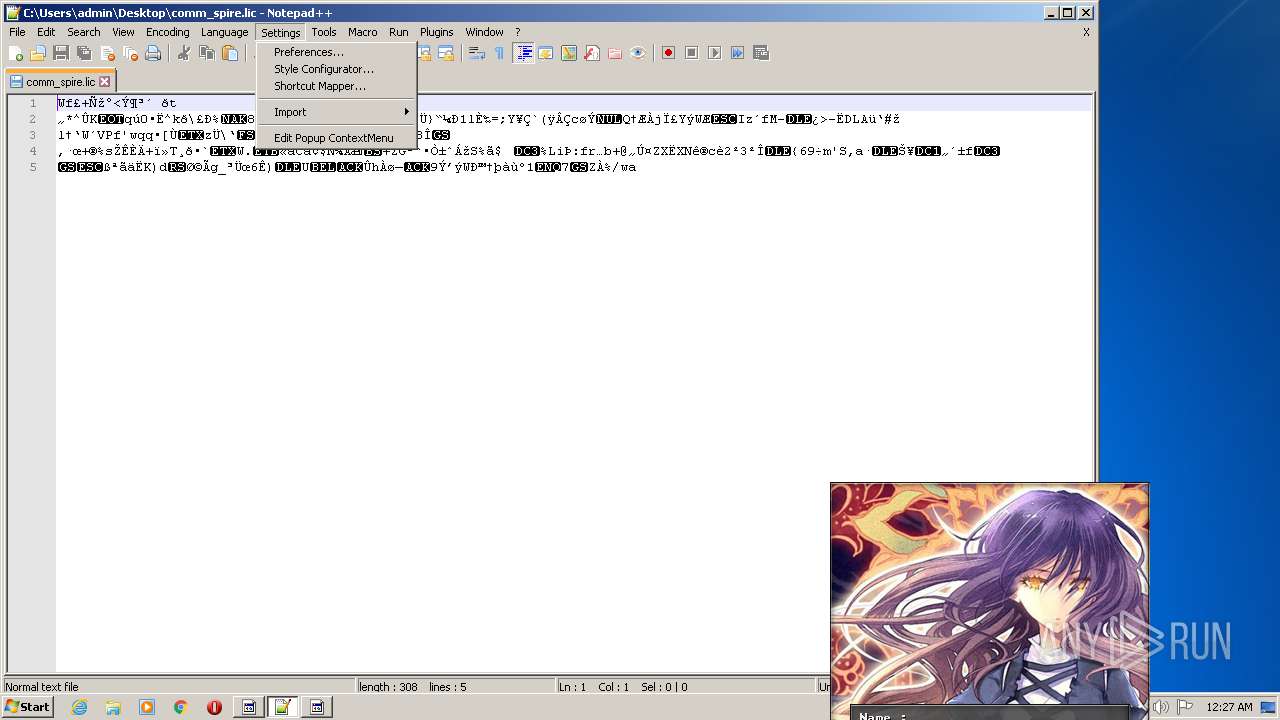Open the Encoding menu

tap(168, 32)
